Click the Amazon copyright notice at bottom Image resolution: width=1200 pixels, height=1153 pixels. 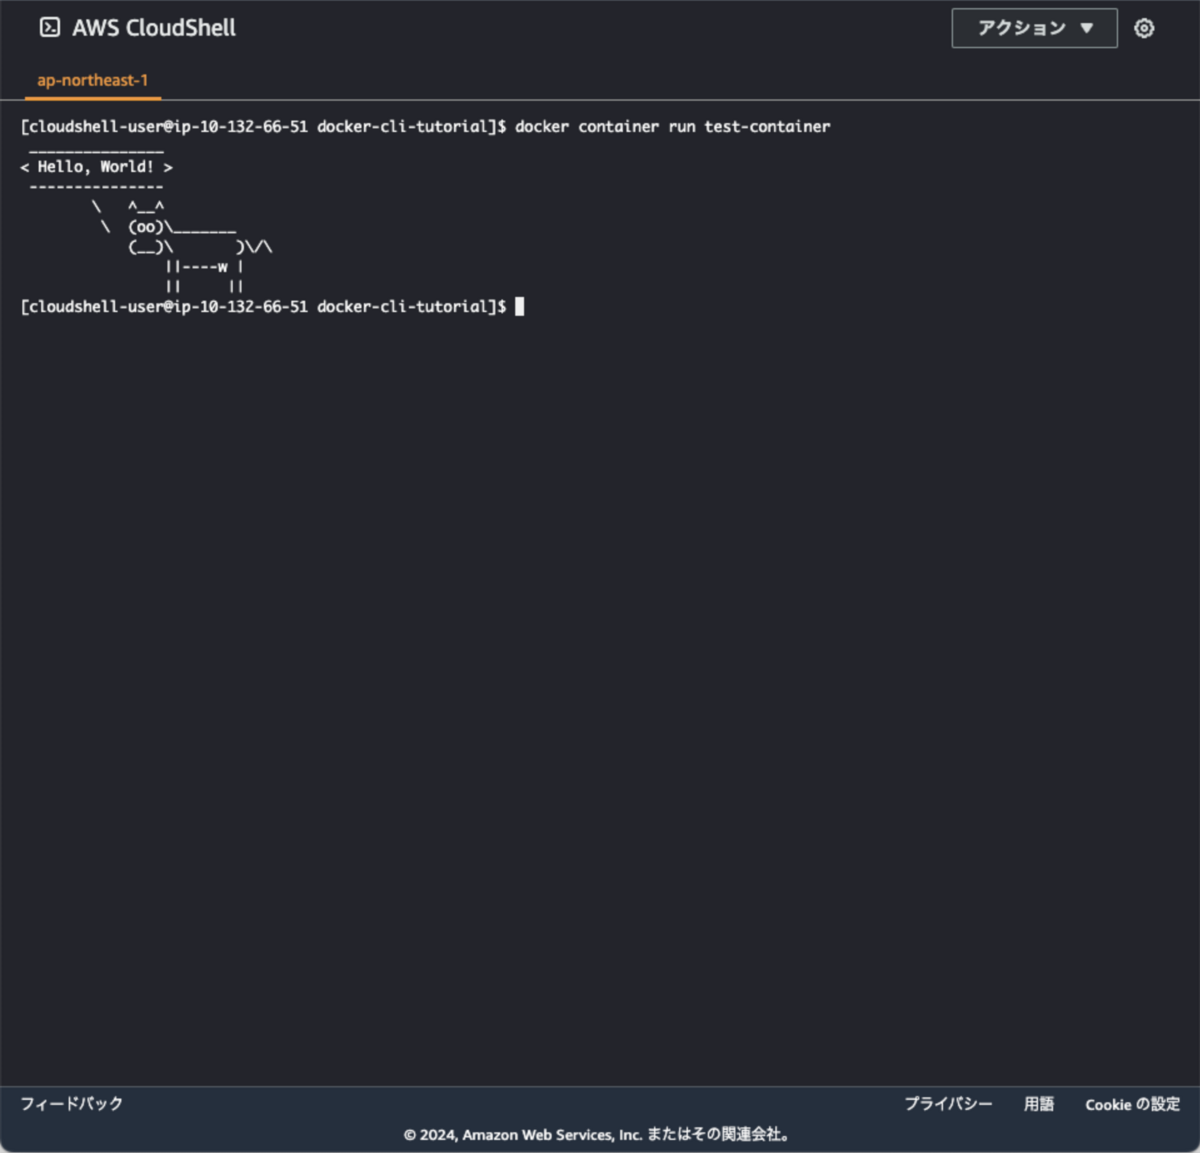(598, 1135)
